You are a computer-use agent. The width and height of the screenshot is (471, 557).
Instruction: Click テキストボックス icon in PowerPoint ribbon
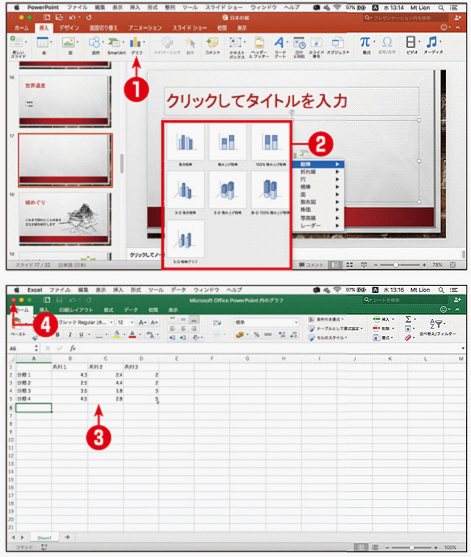[x=236, y=43]
